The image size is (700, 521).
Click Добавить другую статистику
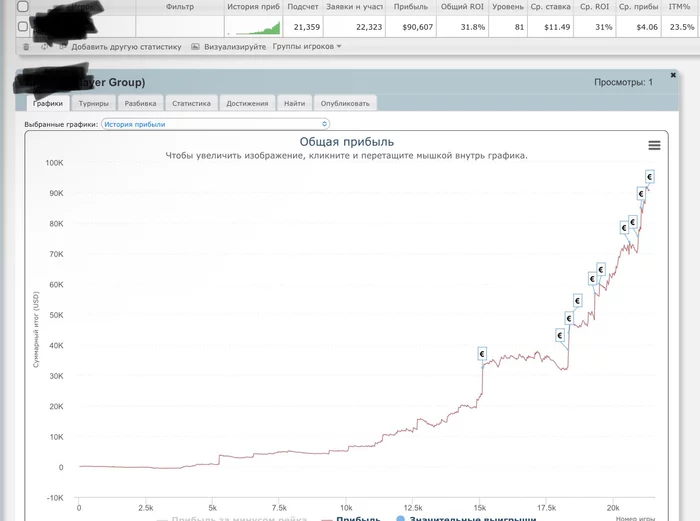[x=126, y=46]
